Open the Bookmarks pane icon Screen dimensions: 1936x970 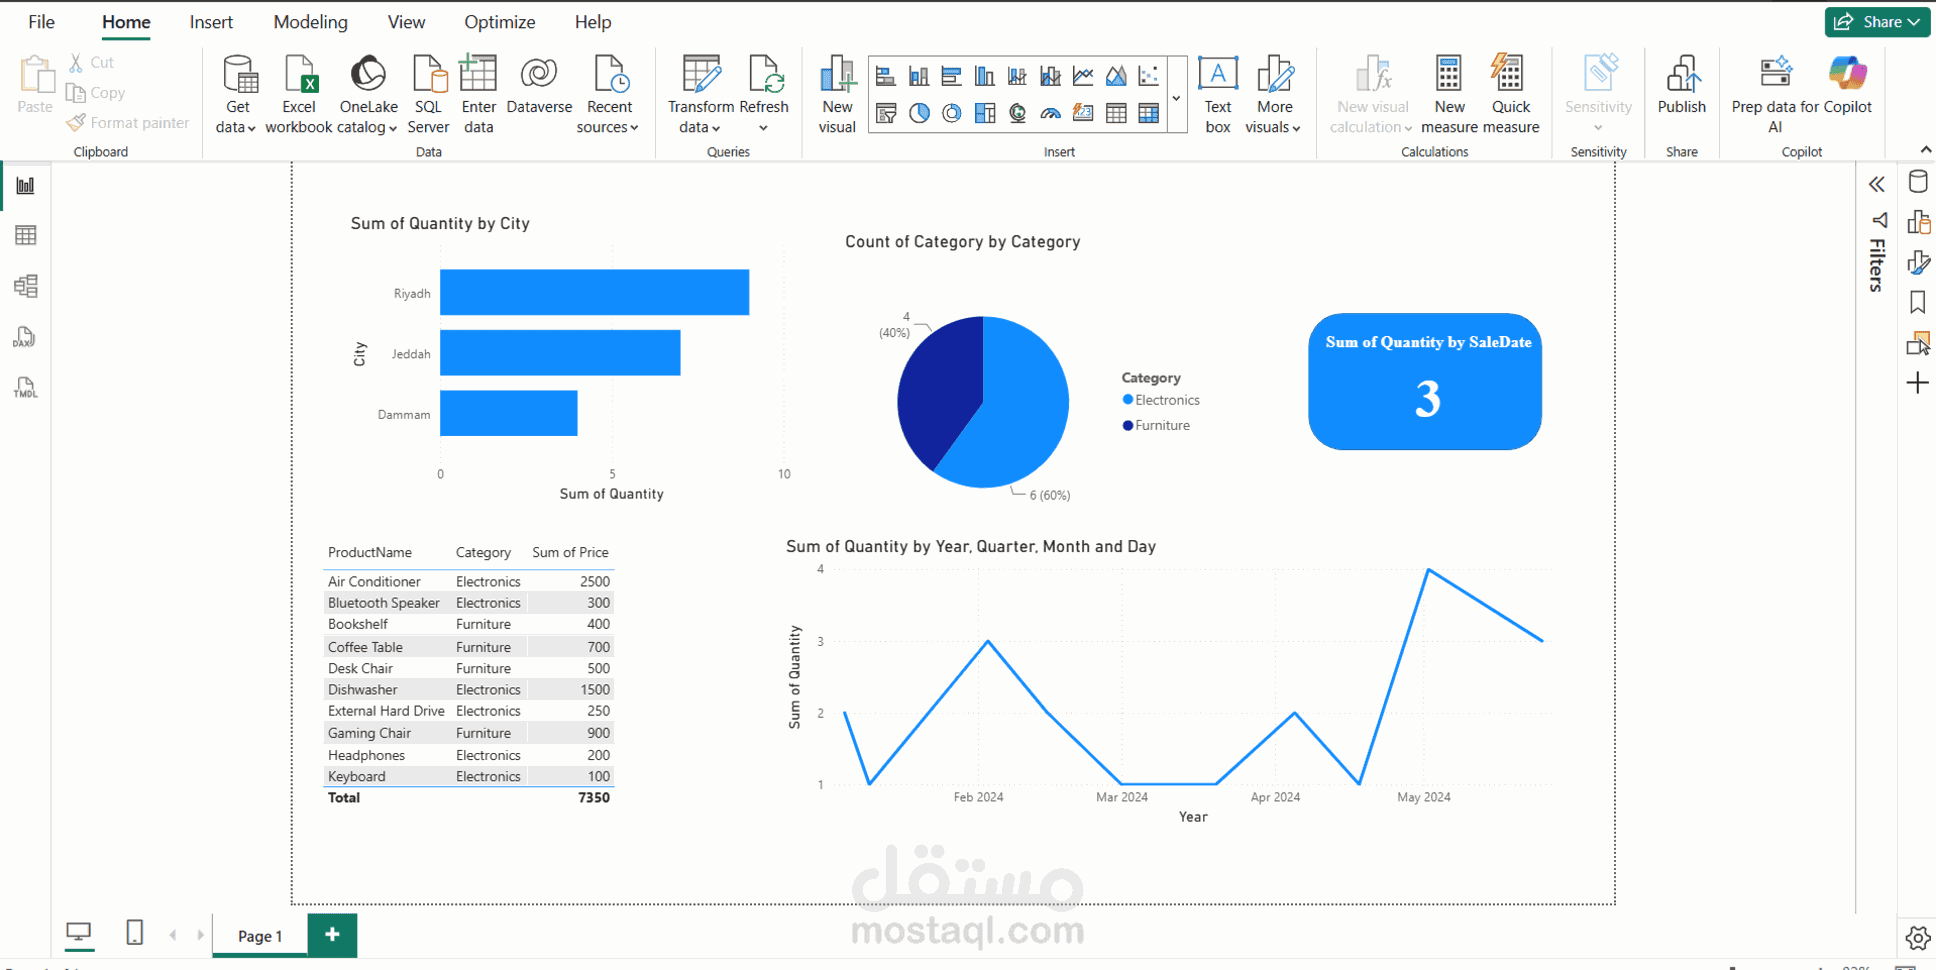1917,302
